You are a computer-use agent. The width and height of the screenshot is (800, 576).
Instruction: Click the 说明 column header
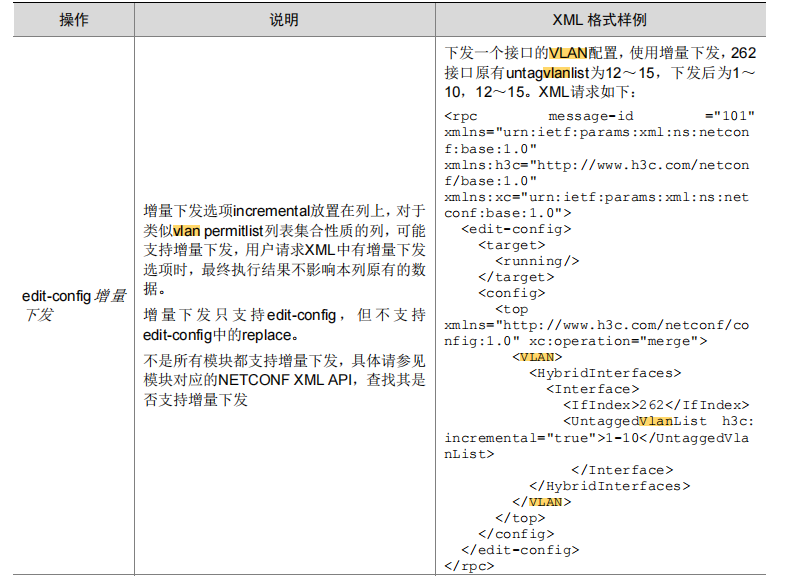tap(283, 20)
